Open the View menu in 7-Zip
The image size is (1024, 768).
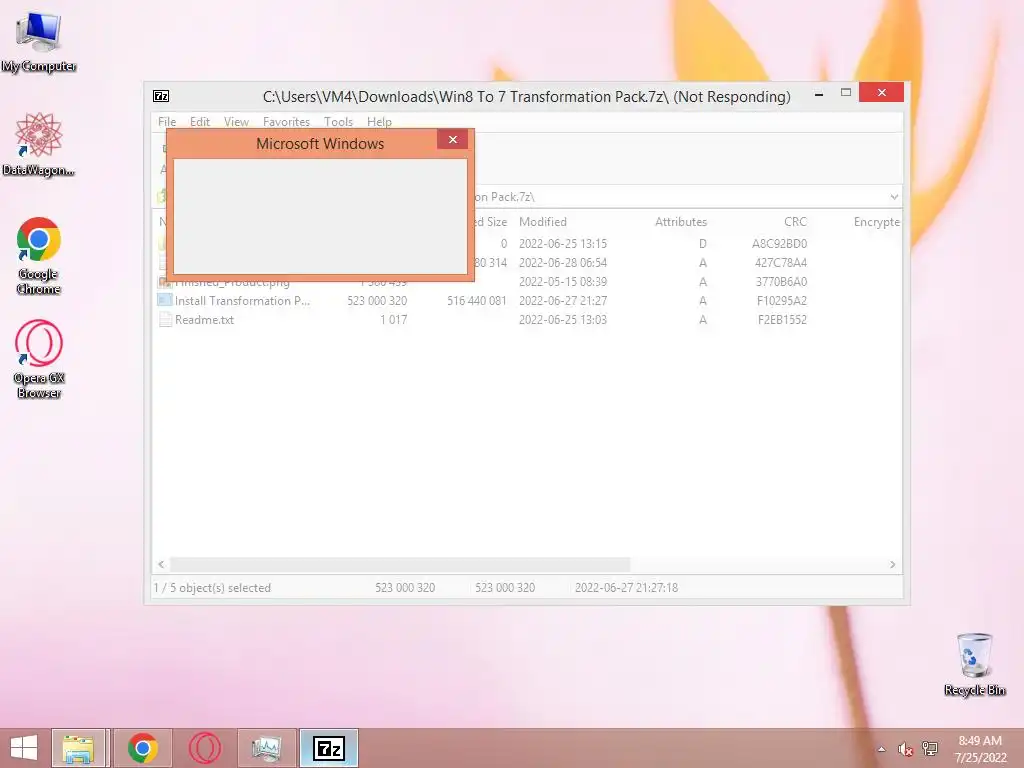(236, 121)
